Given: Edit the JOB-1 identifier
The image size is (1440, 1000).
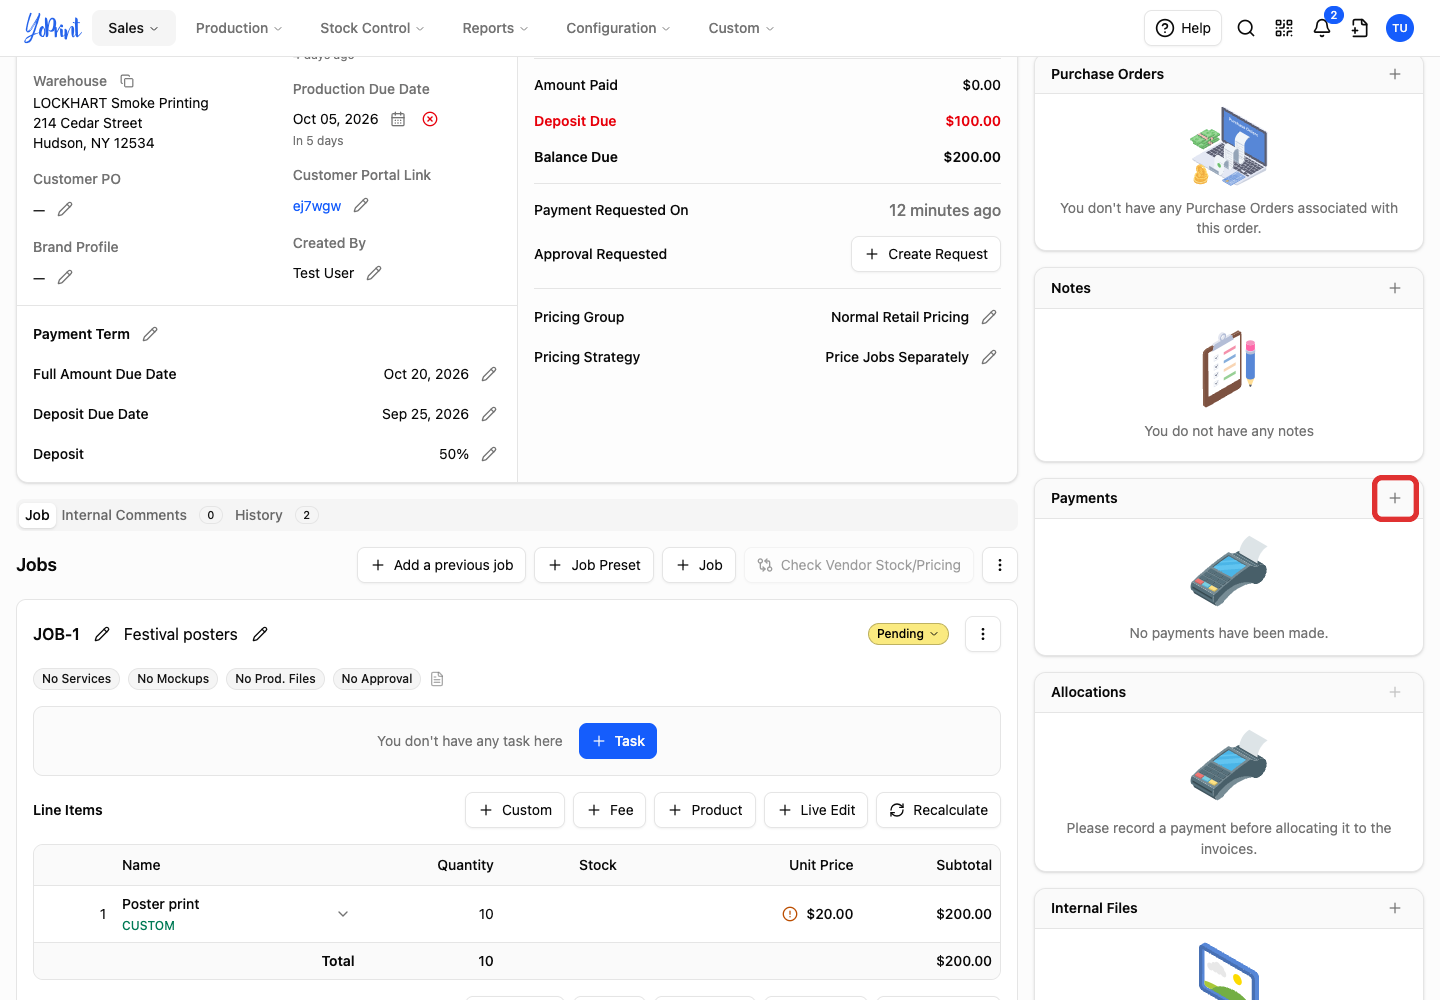Looking at the screenshot, I should tap(102, 634).
